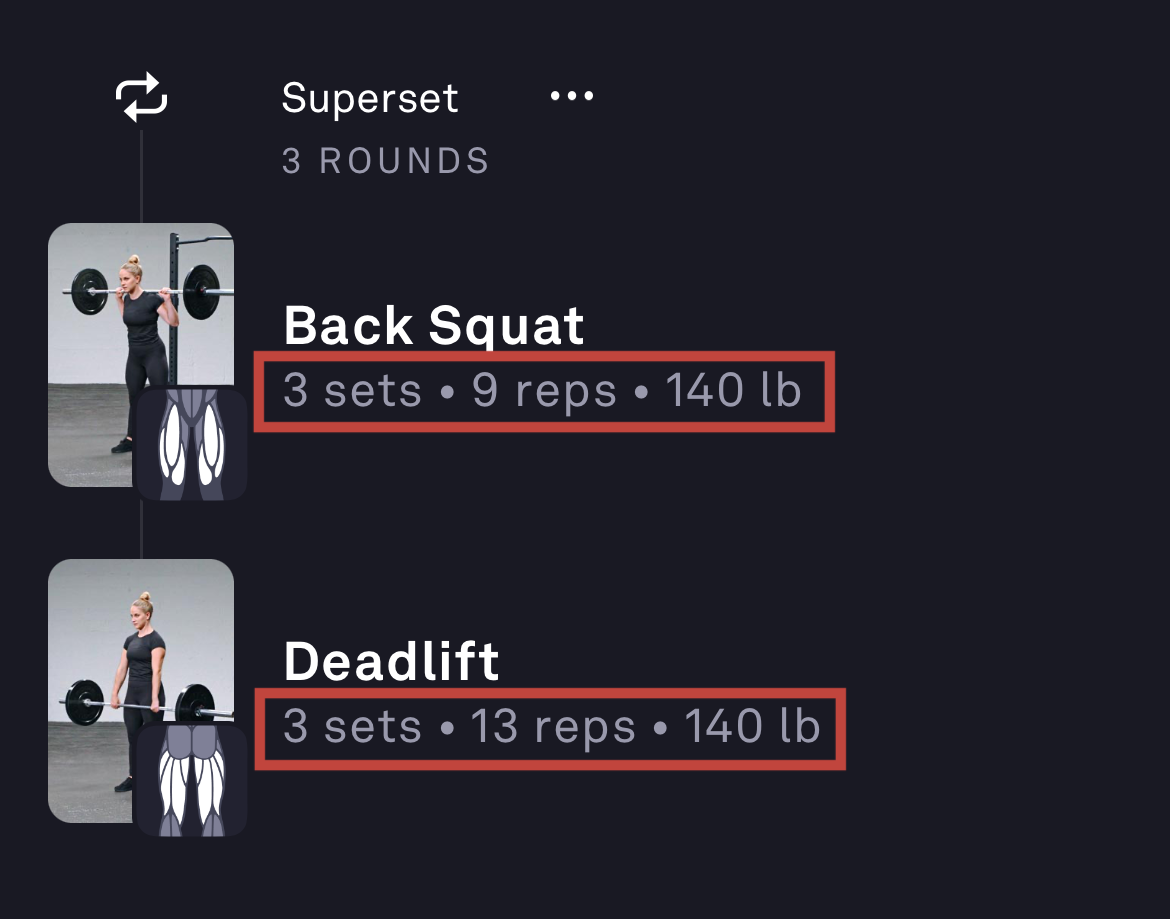Tap the 3 ROUNDS label
The width and height of the screenshot is (1170, 919).
[x=386, y=161]
